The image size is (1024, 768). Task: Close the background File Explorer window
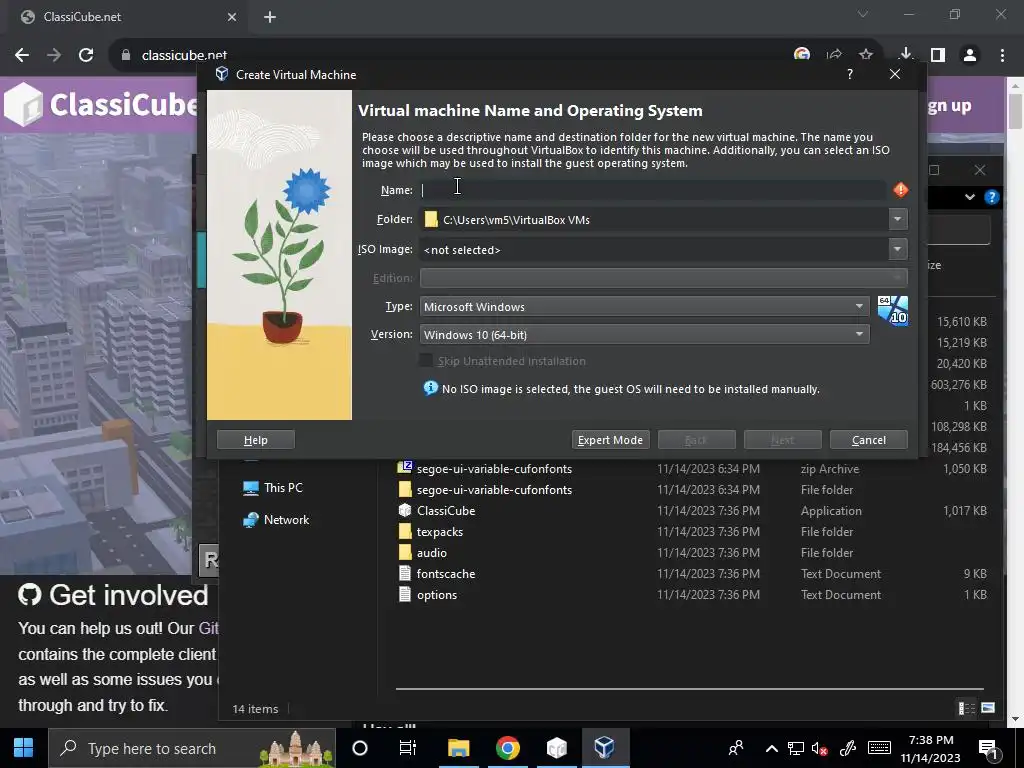980,170
